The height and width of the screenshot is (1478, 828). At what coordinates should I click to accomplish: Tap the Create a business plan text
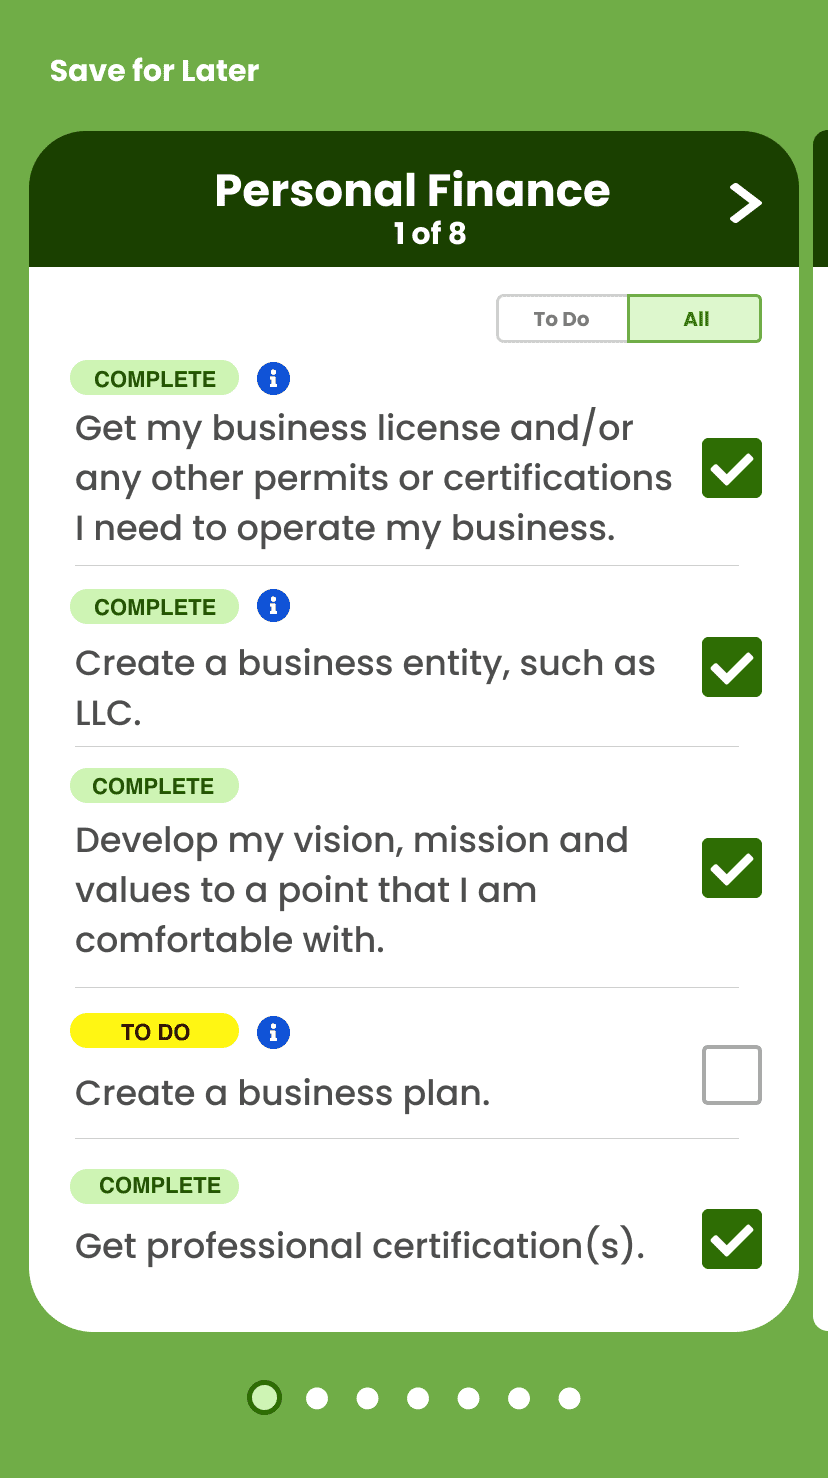pyautogui.click(x=283, y=1093)
